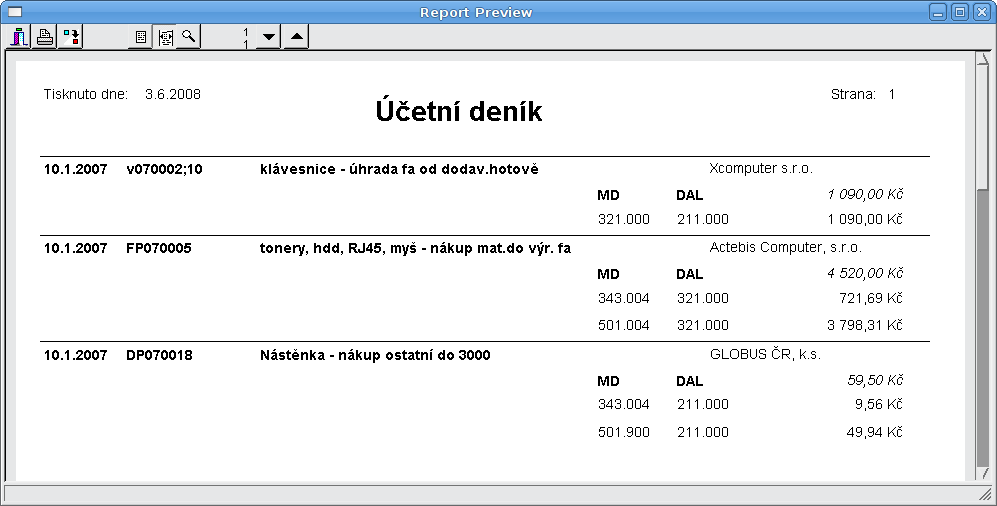Click the Actebis Computer, s.r.o. company name

click(x=785, y=247)
